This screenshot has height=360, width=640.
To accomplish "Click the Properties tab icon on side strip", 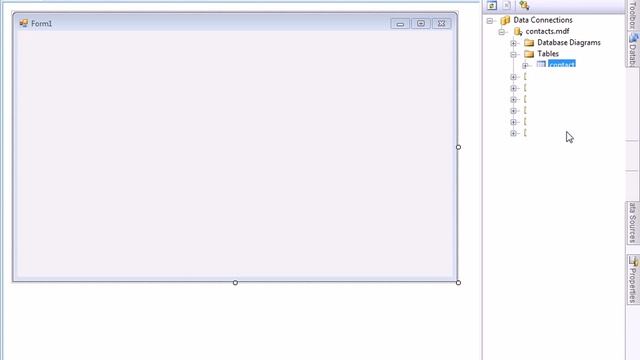I will coord(633,260).
